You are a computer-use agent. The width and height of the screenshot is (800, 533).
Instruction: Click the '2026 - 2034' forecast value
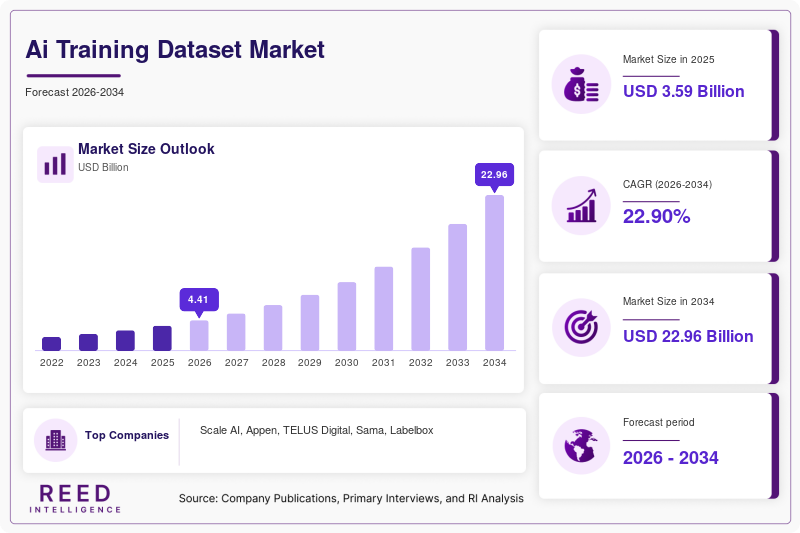670,458
